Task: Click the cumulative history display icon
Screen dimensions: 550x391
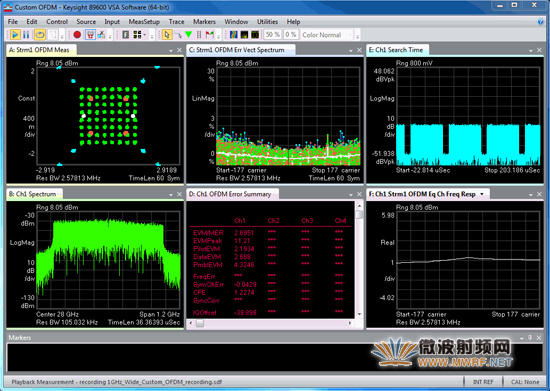Action: click(x=244, y=35)
